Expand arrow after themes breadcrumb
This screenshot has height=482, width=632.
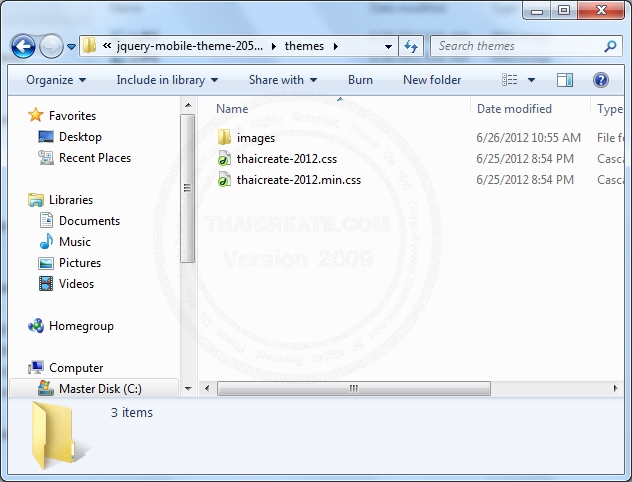[335, 46]
